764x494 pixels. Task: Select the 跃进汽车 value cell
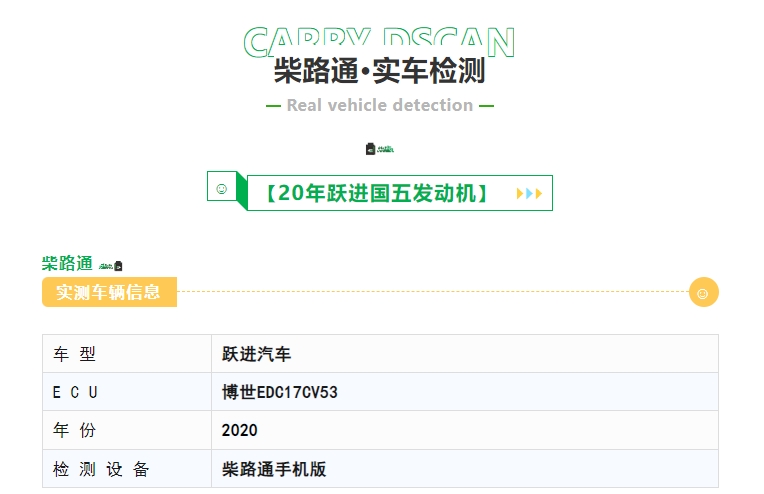click(465, 354)
